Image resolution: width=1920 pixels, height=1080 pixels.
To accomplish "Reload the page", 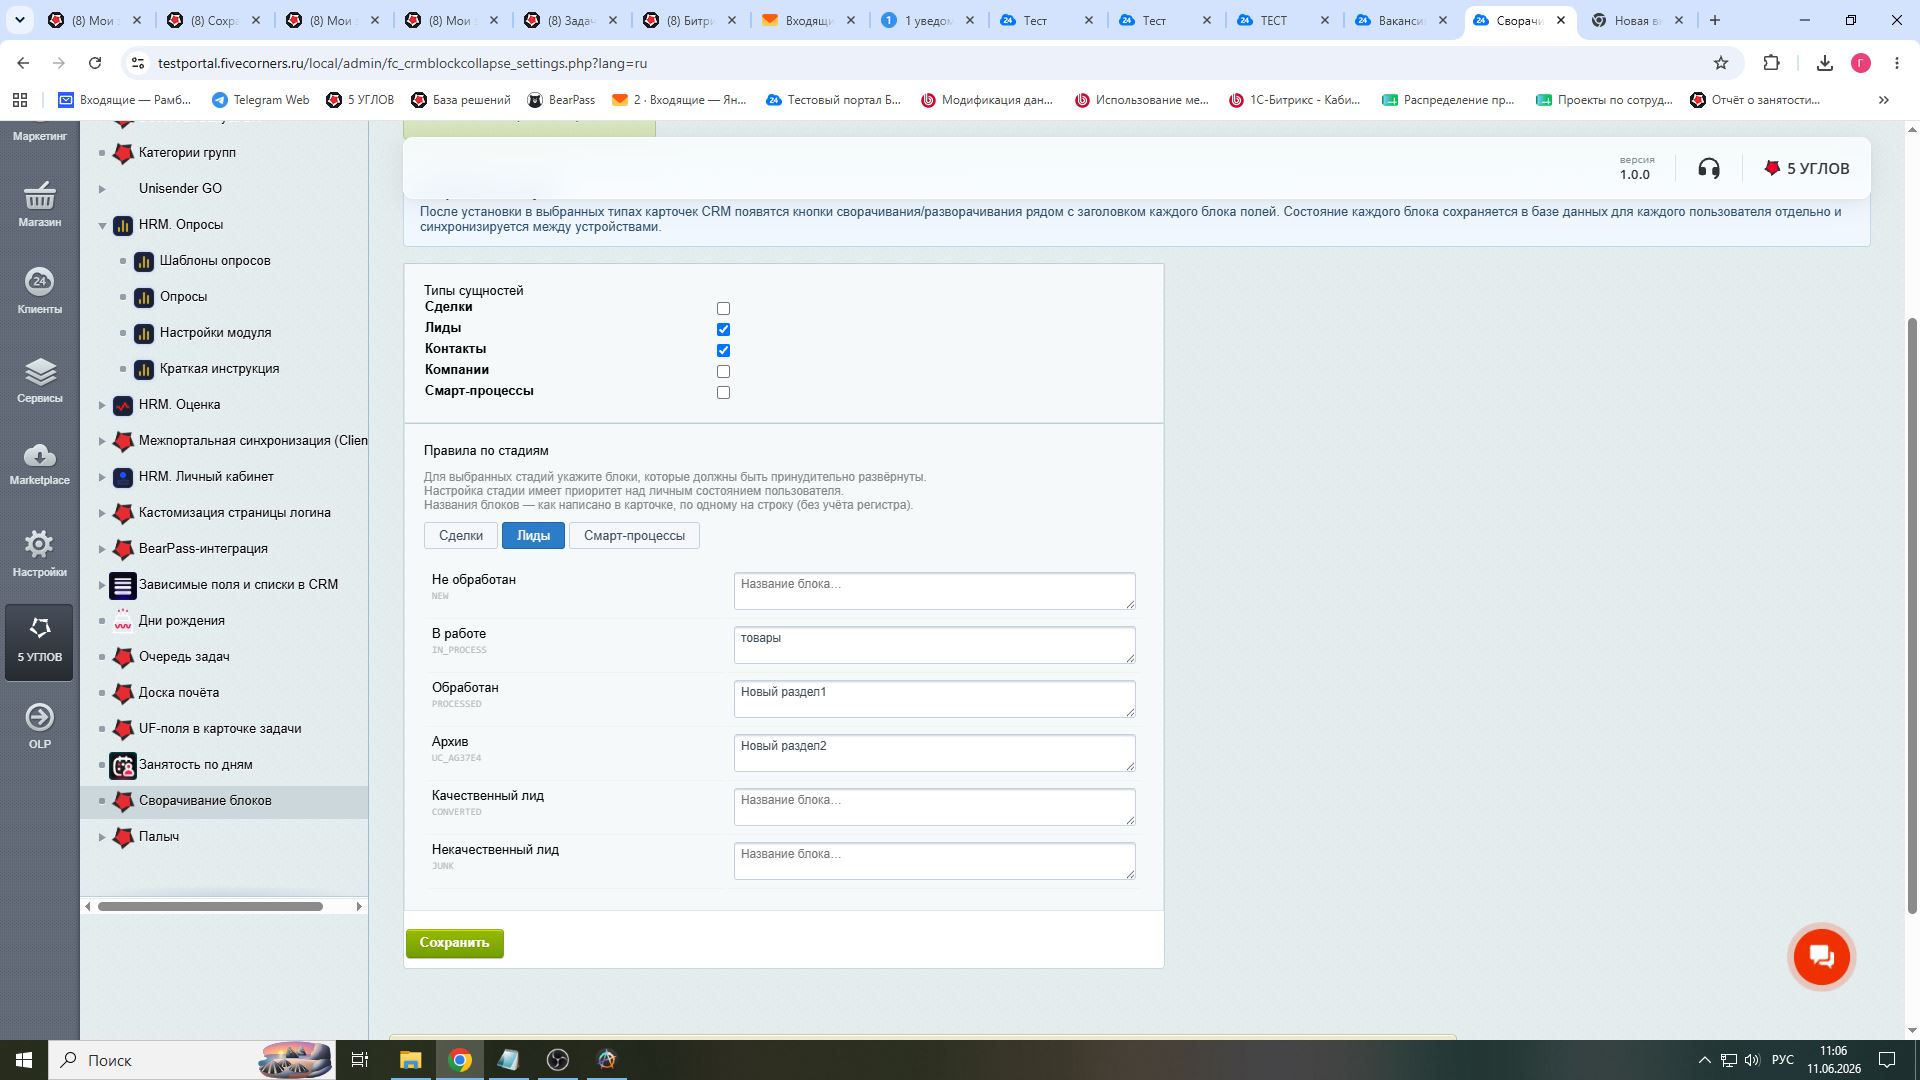I will 95,63.
